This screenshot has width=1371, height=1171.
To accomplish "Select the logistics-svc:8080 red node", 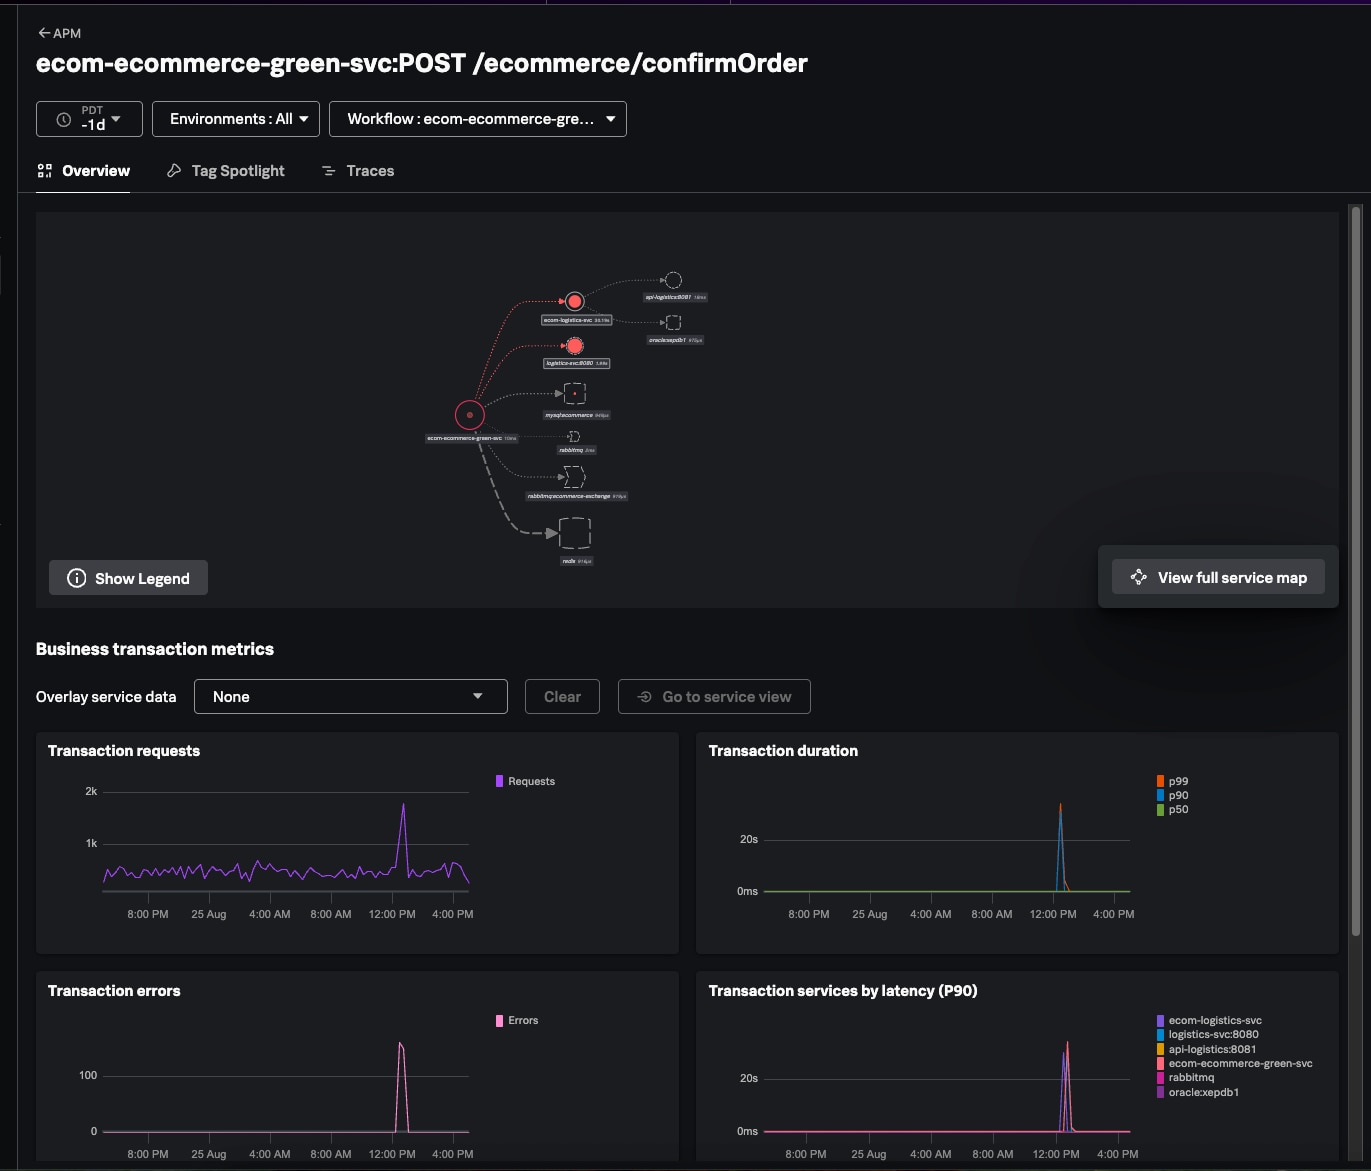I will point(574,346).
